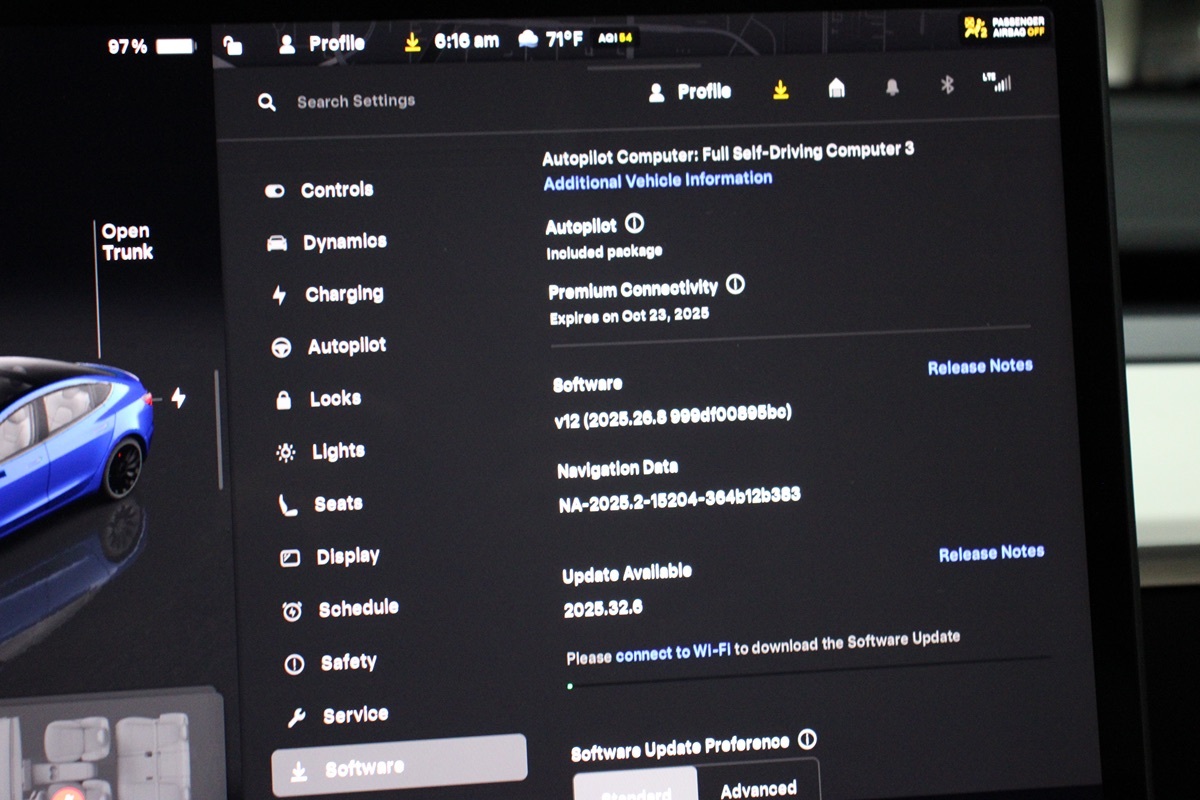Tap Software Update Preference info icon

point(807,739)
